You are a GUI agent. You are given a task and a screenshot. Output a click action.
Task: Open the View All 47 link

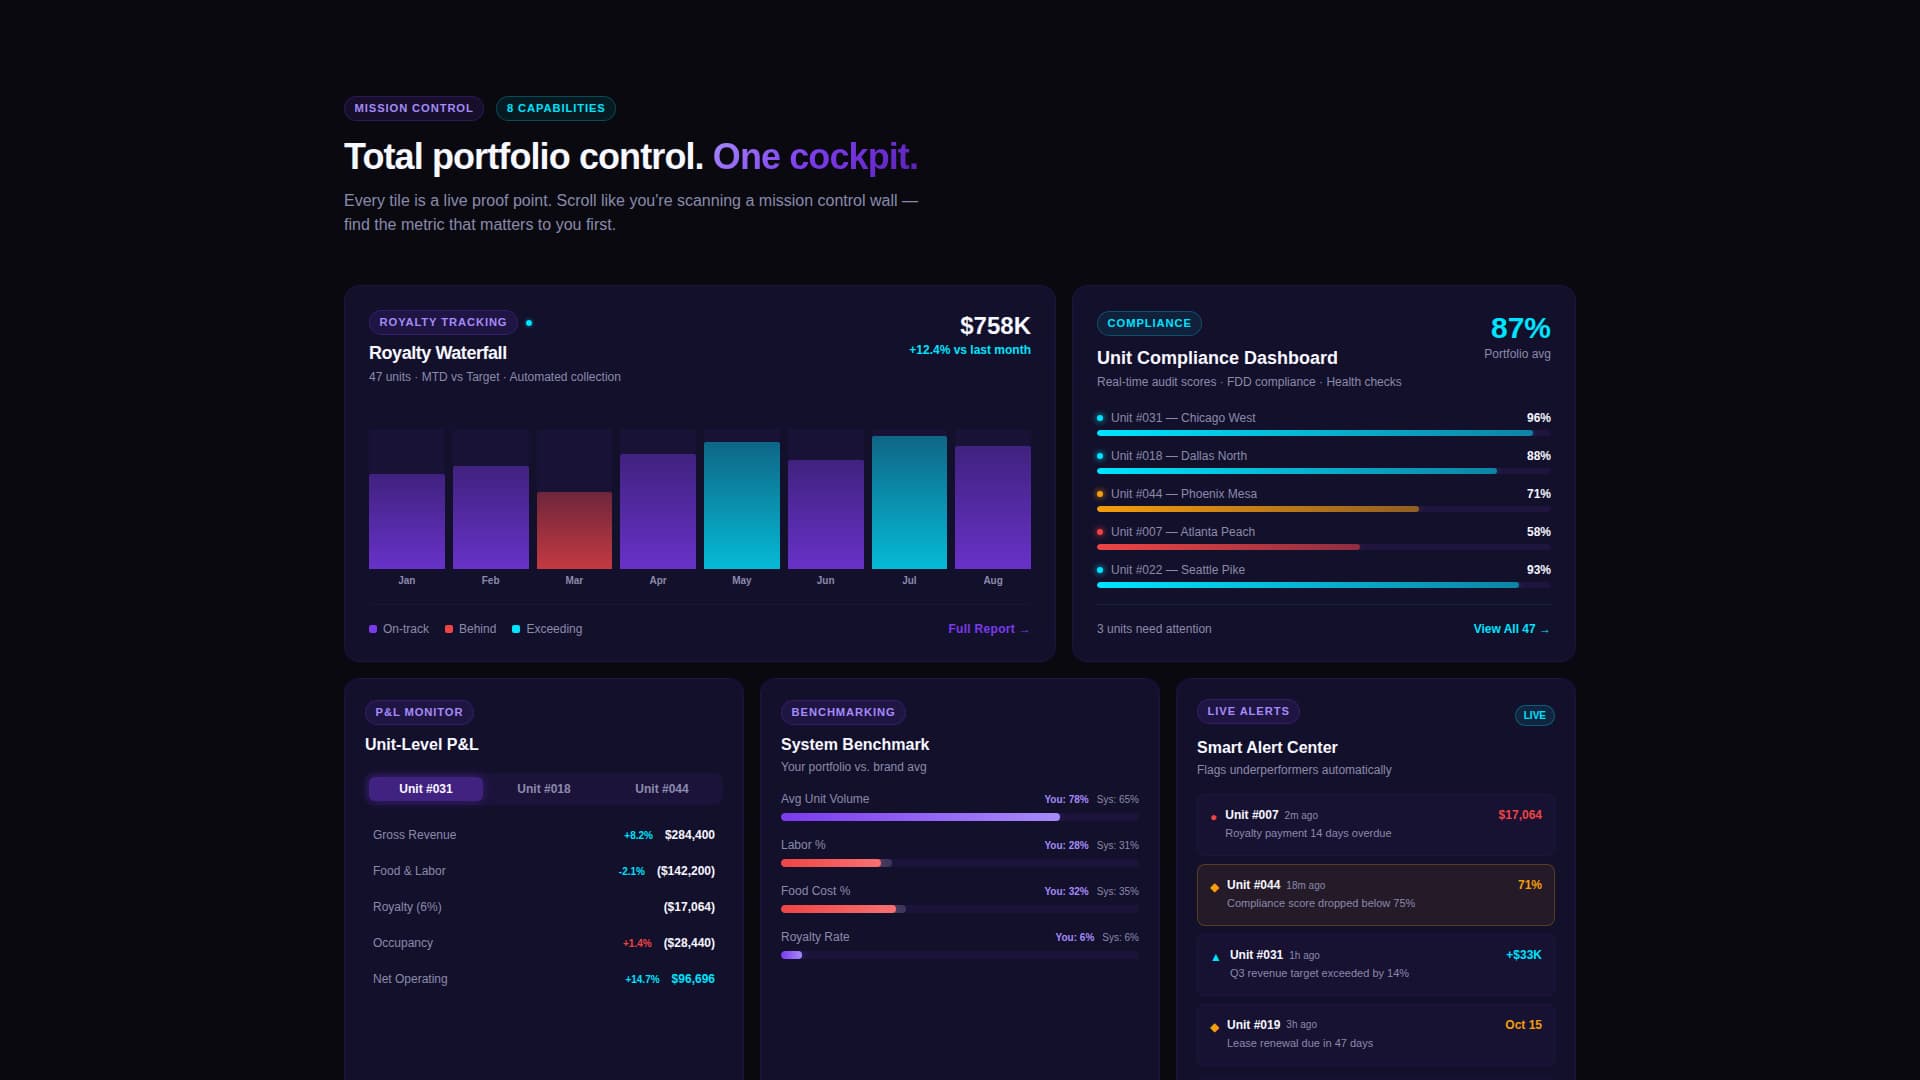[1511, 629]
